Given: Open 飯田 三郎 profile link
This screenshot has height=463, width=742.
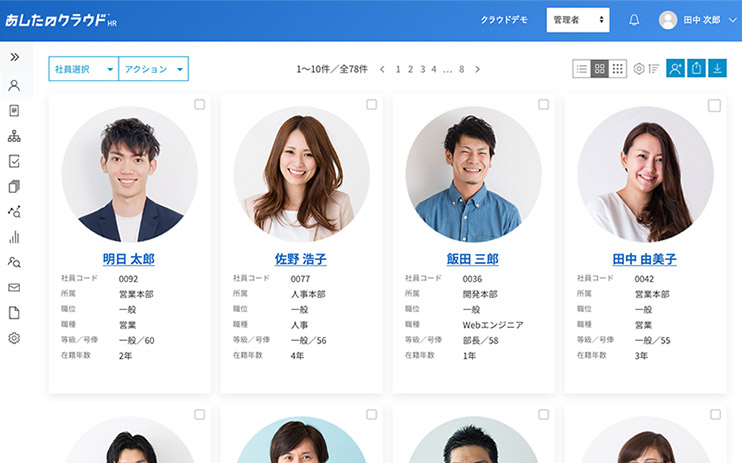Looking at the screenshot, I should pyautogui.click(x=472, y=259).
